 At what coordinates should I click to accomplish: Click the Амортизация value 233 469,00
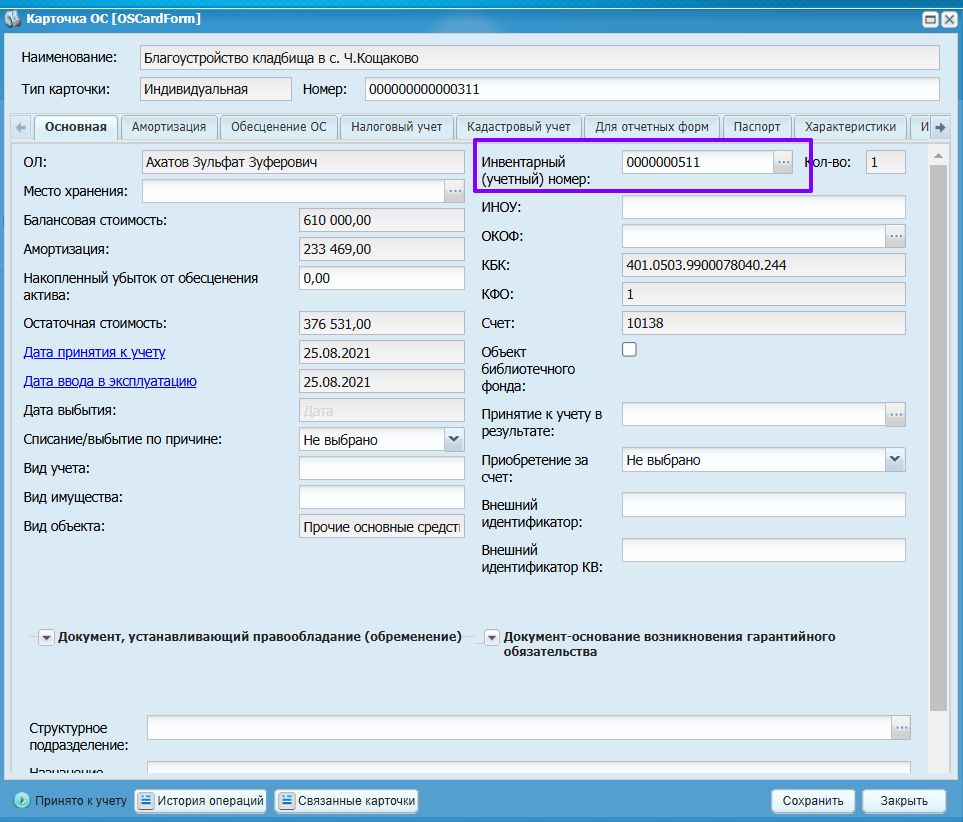[381, 249]
